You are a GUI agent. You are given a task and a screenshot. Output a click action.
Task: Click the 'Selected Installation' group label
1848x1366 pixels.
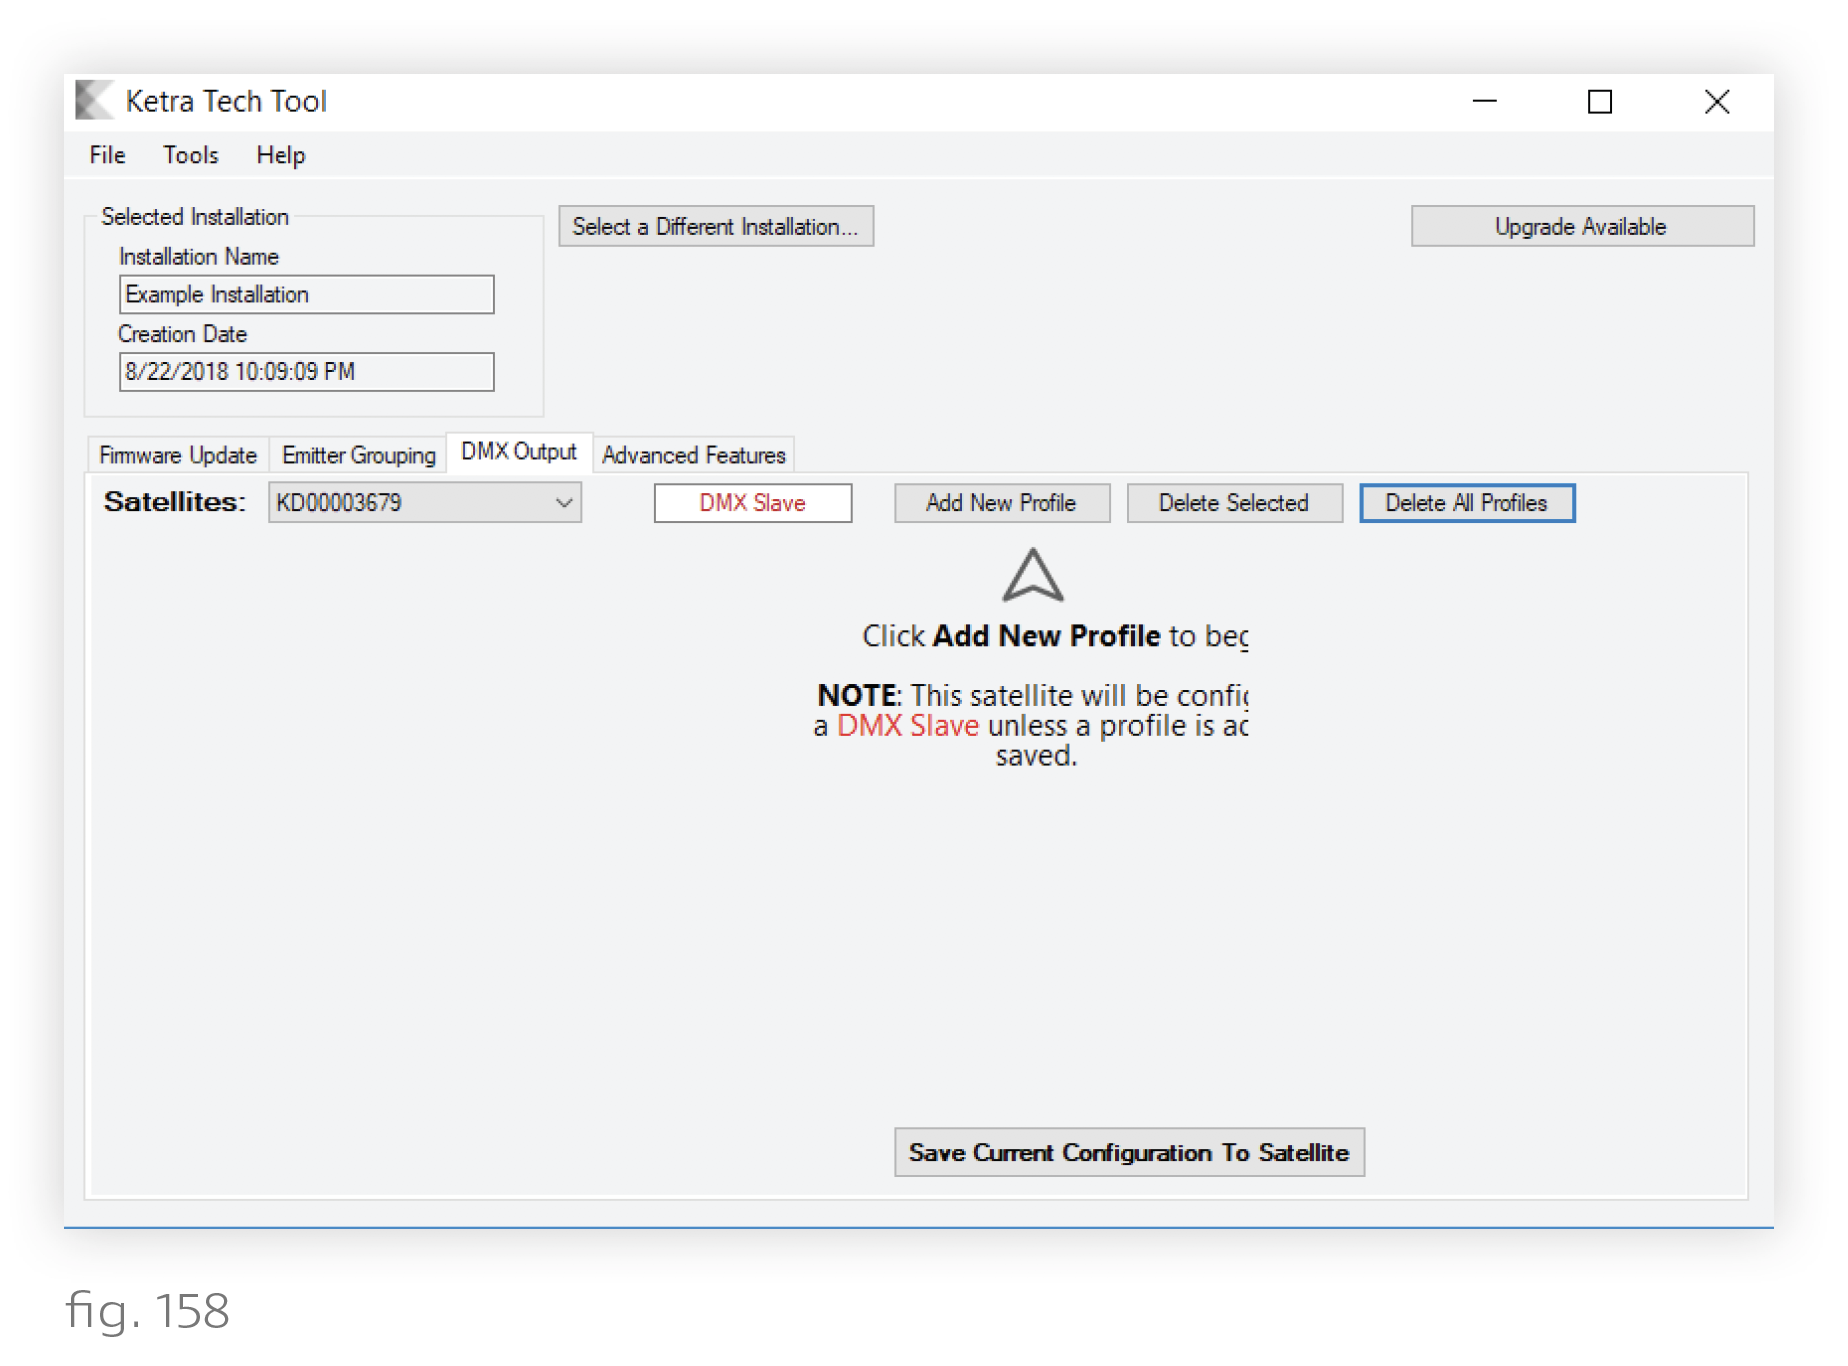pyautogui.click(x=195, y=217)
